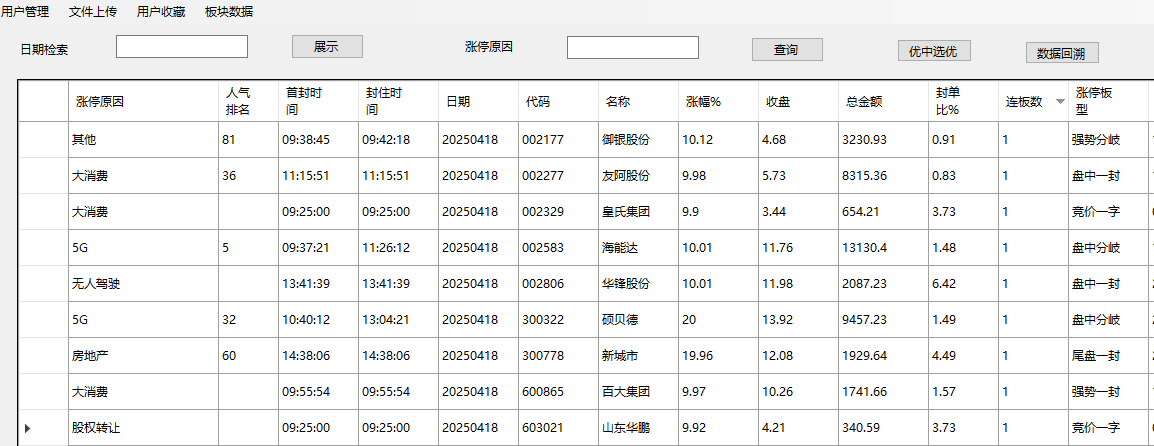The width and height of the screenshot is (1154, 446).
Task: Sort by the 代码 column header
Action: click(558, 102)
